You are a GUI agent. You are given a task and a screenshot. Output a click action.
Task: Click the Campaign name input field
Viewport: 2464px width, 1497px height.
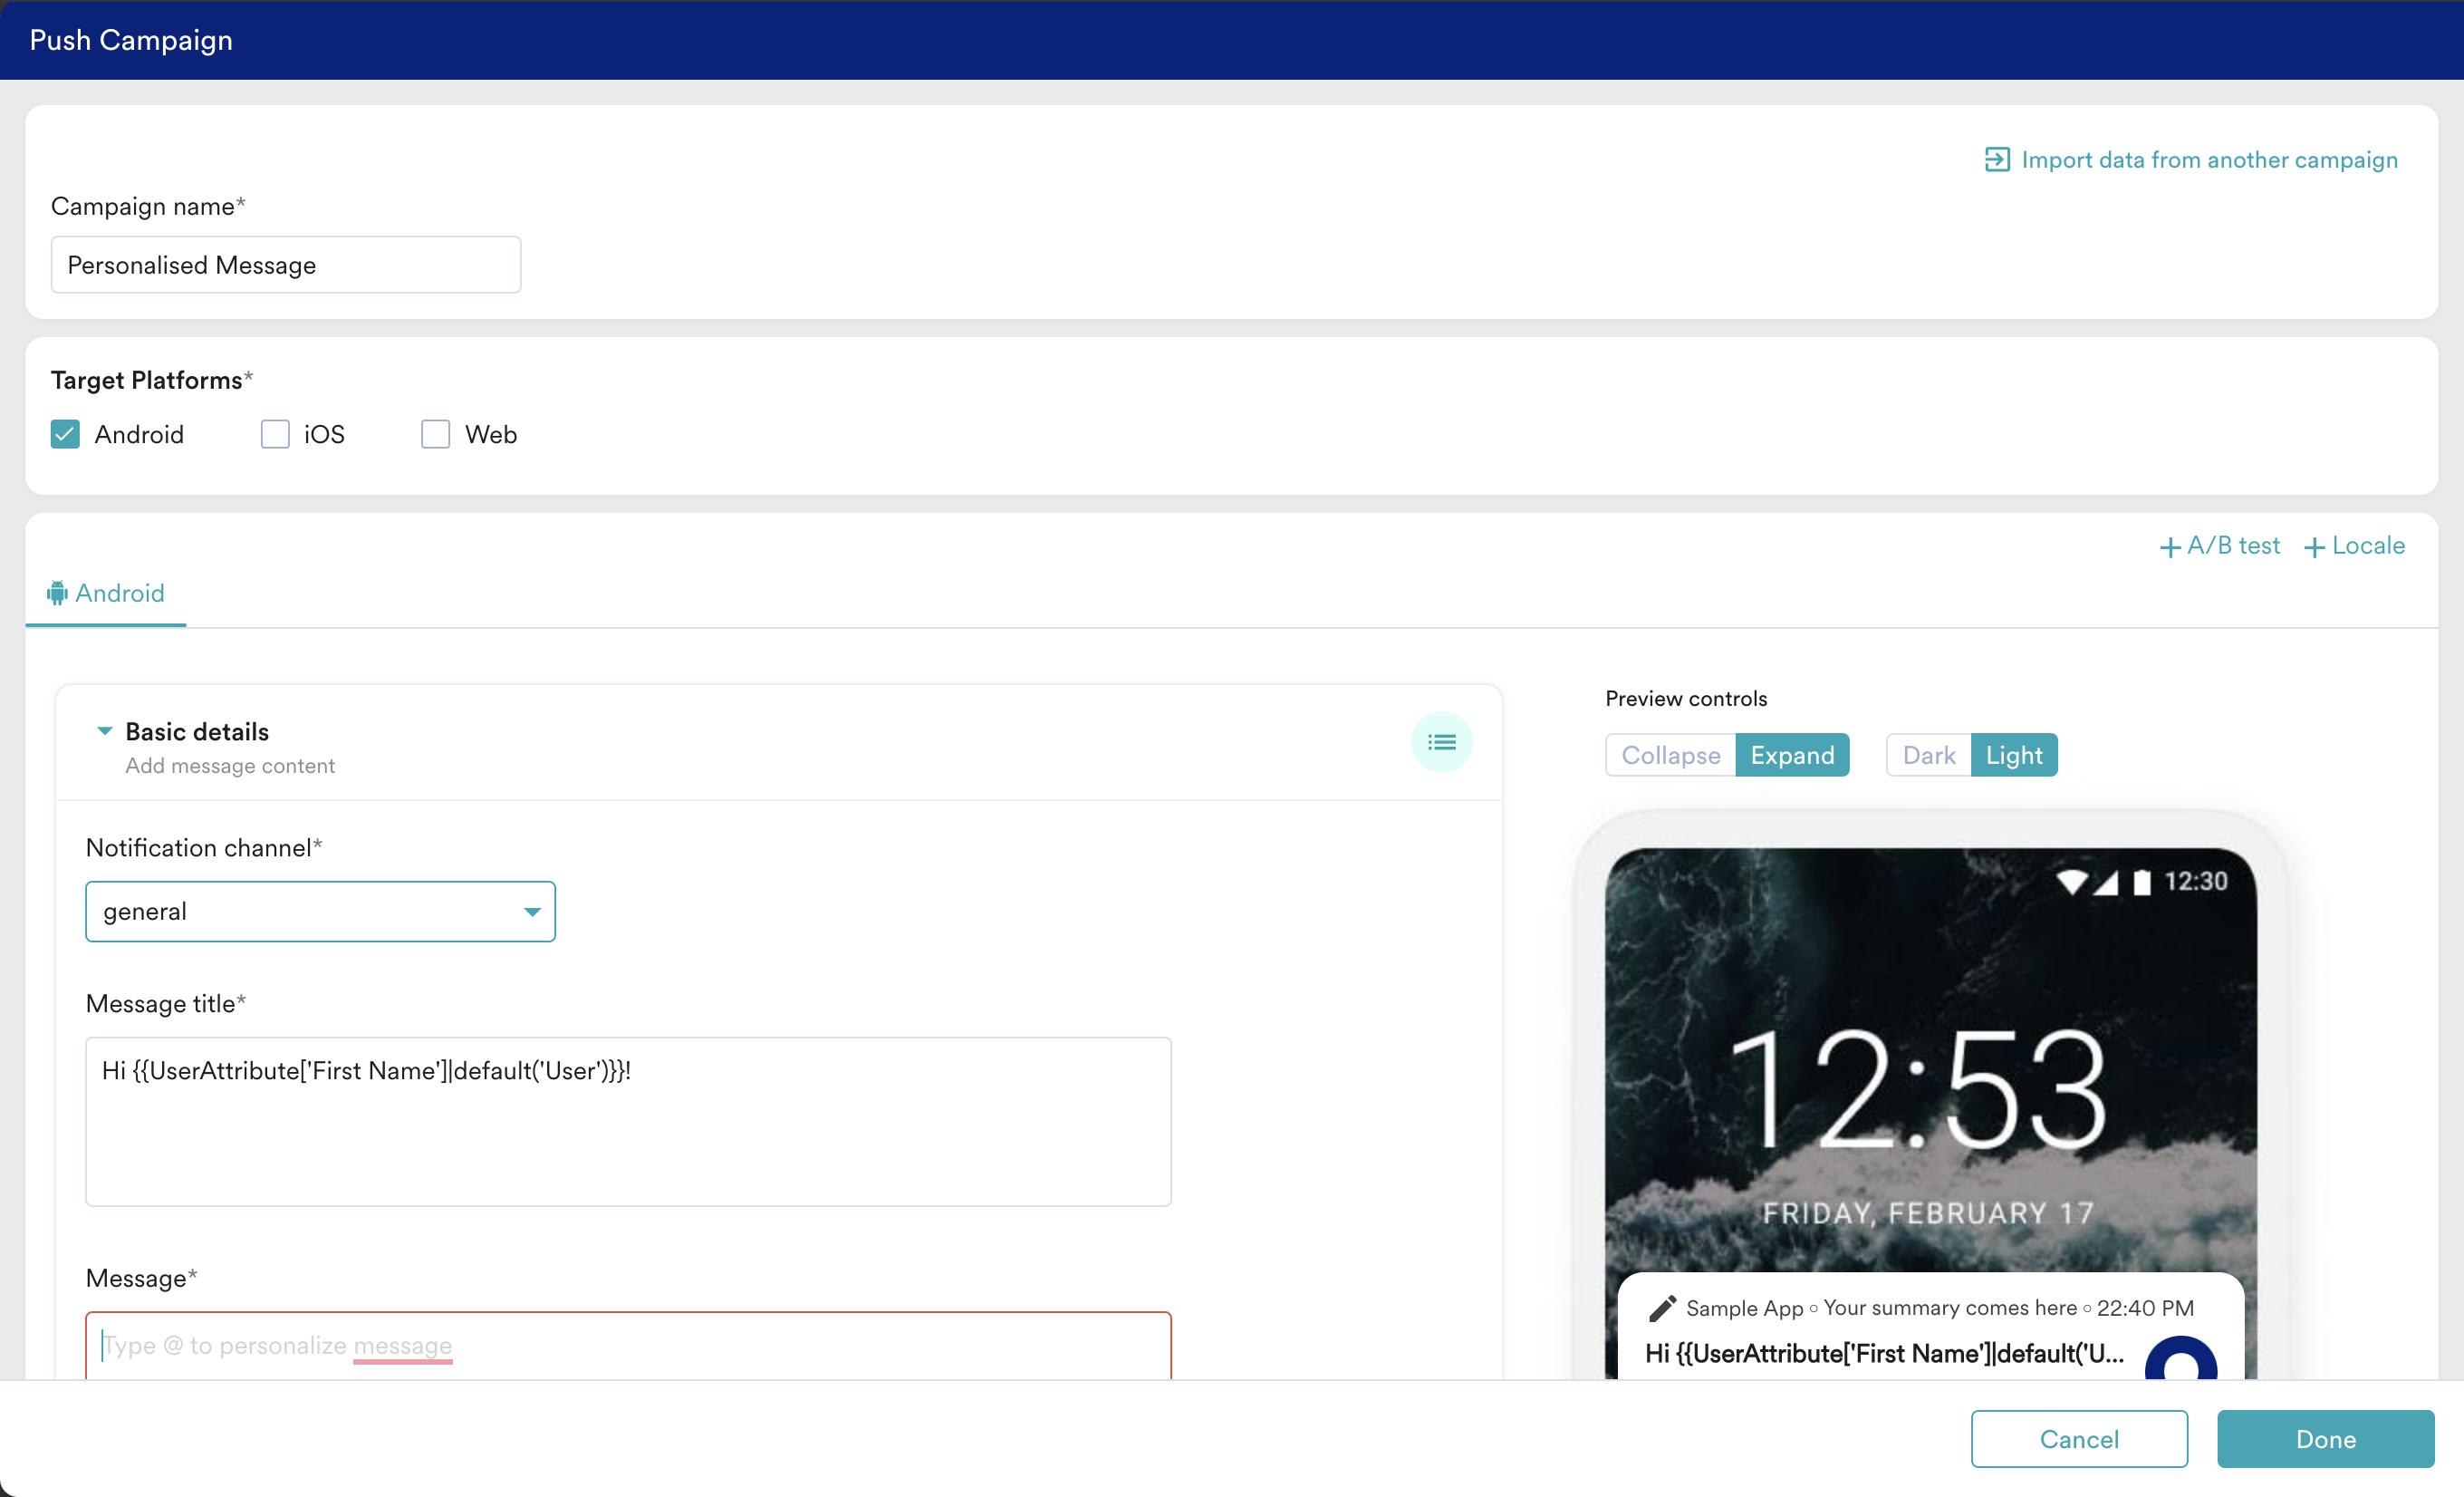285,265
